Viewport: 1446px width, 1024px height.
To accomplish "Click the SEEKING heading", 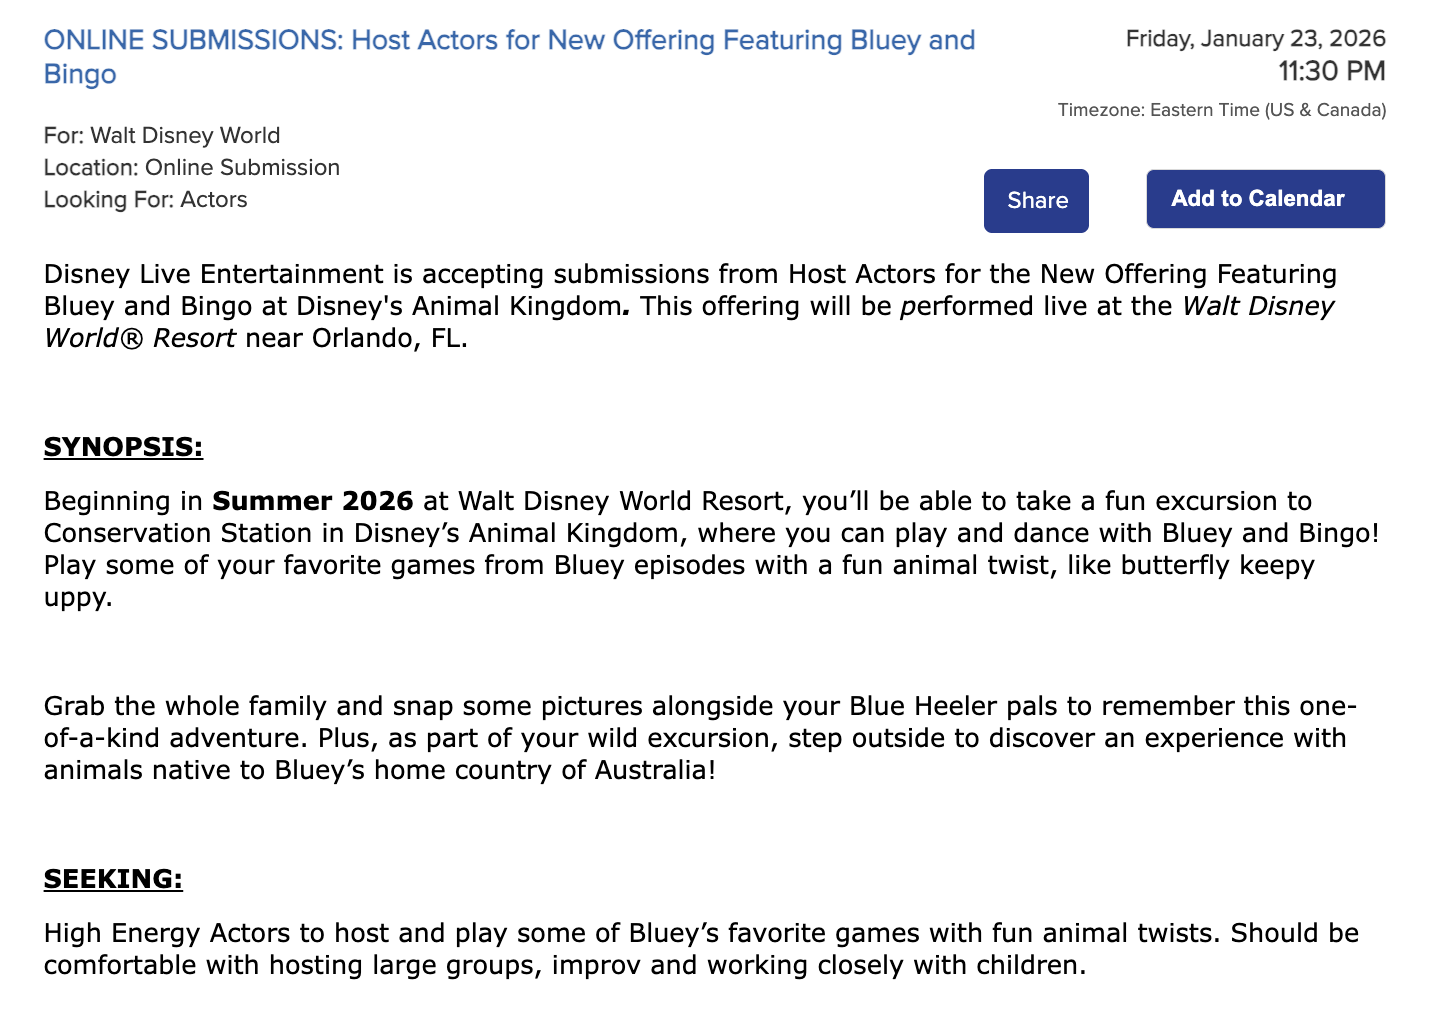I will [x=113, y=879].
